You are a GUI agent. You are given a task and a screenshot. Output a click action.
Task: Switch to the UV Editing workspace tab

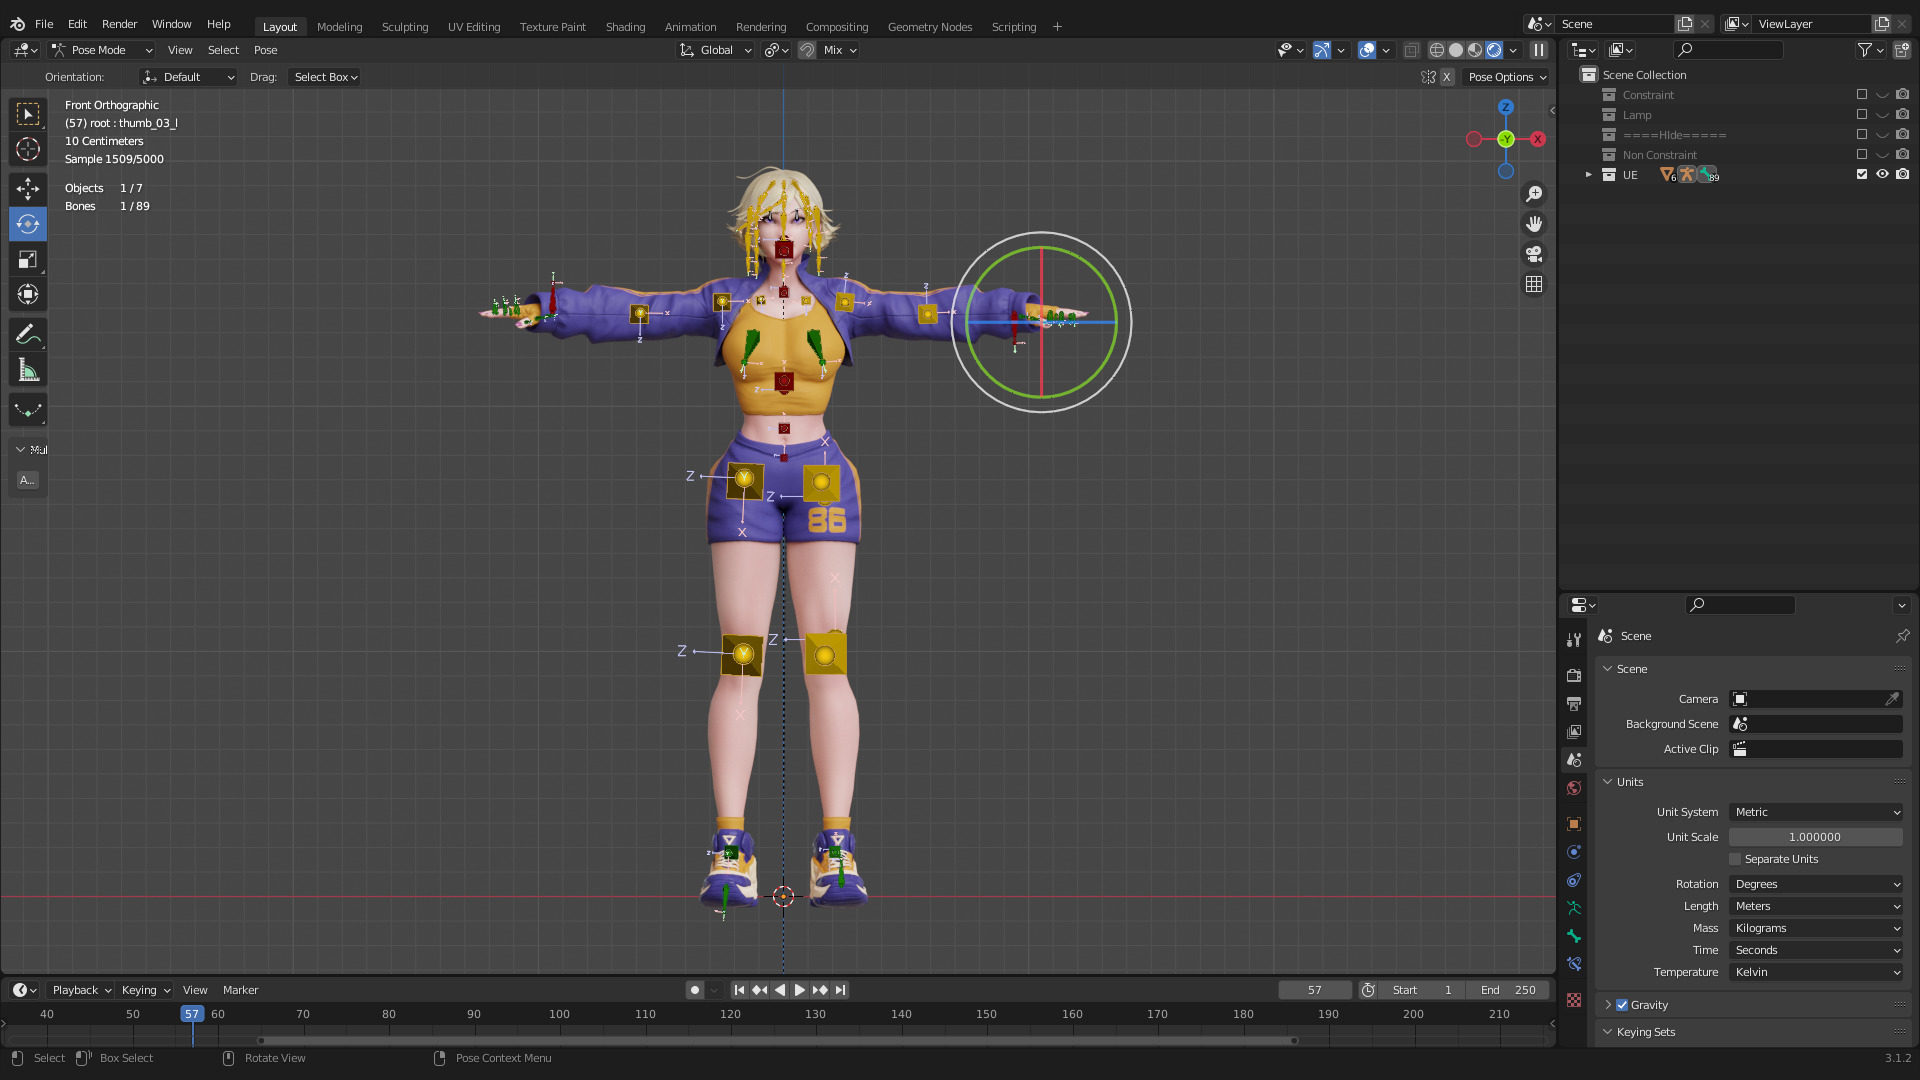click(x=474, y=27)
